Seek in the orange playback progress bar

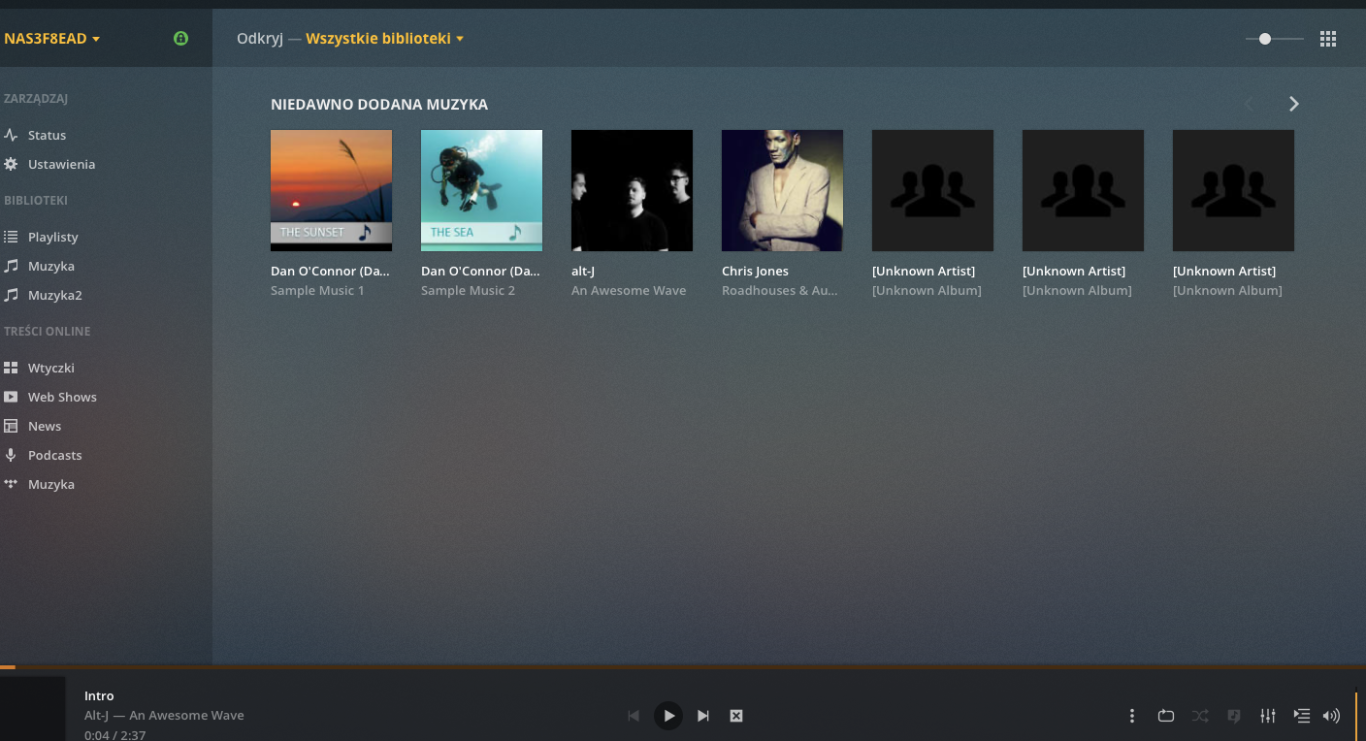click(x=683, y=666)
